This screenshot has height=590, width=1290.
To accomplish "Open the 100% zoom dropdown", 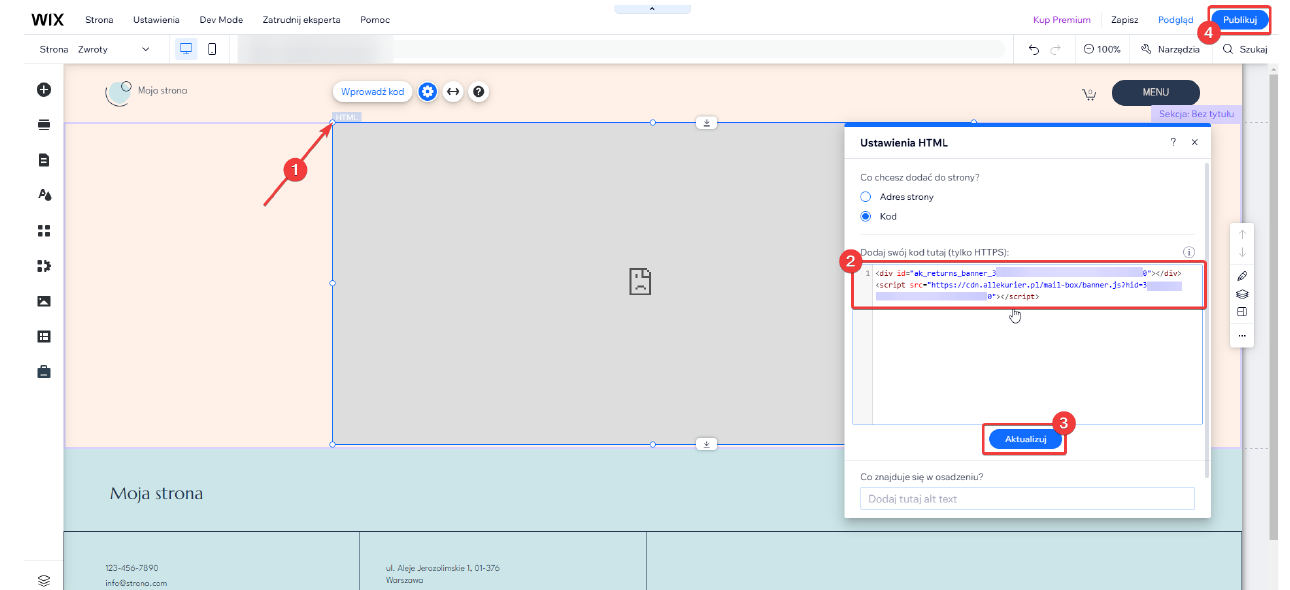I will pyautogui.click(x=1102, y=49).
